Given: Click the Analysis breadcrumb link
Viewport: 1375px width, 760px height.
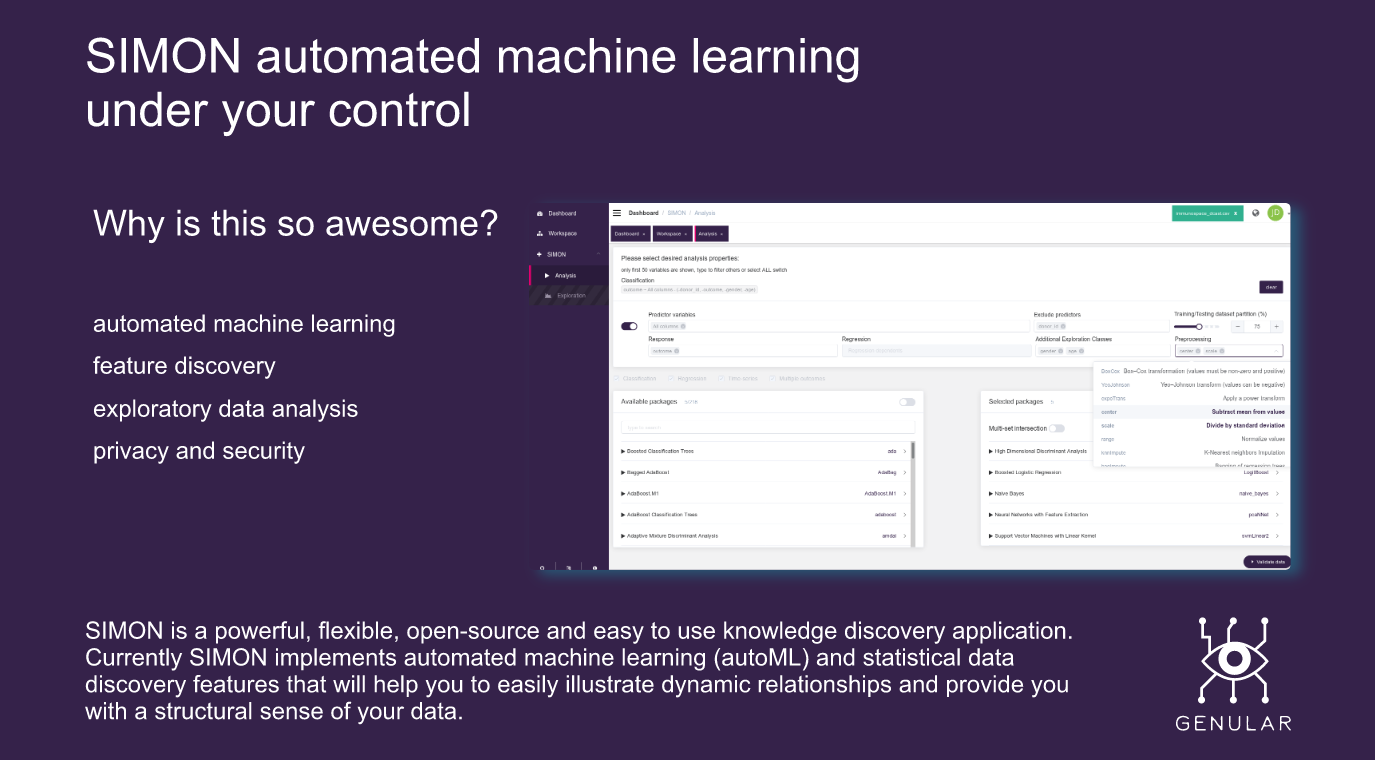Looking at the screenshot, I should pyautogui.click(x=706, y=213).
